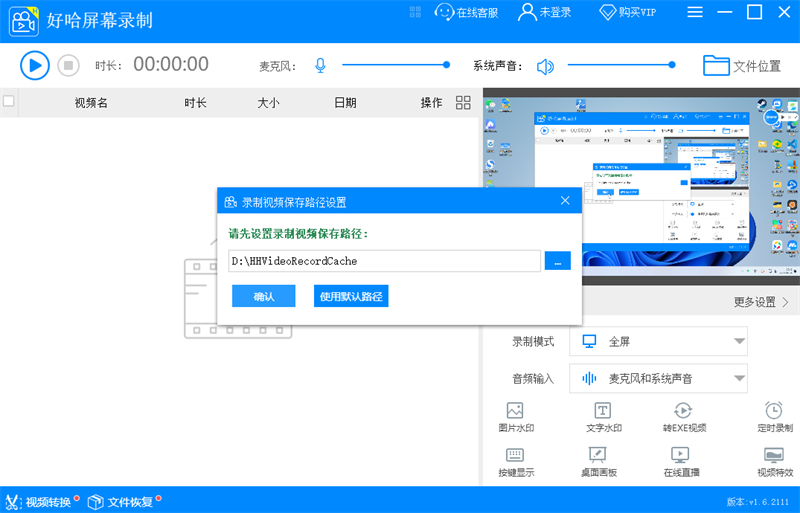
Task: Mute the microphone icon
Action: tap(320, 66)
